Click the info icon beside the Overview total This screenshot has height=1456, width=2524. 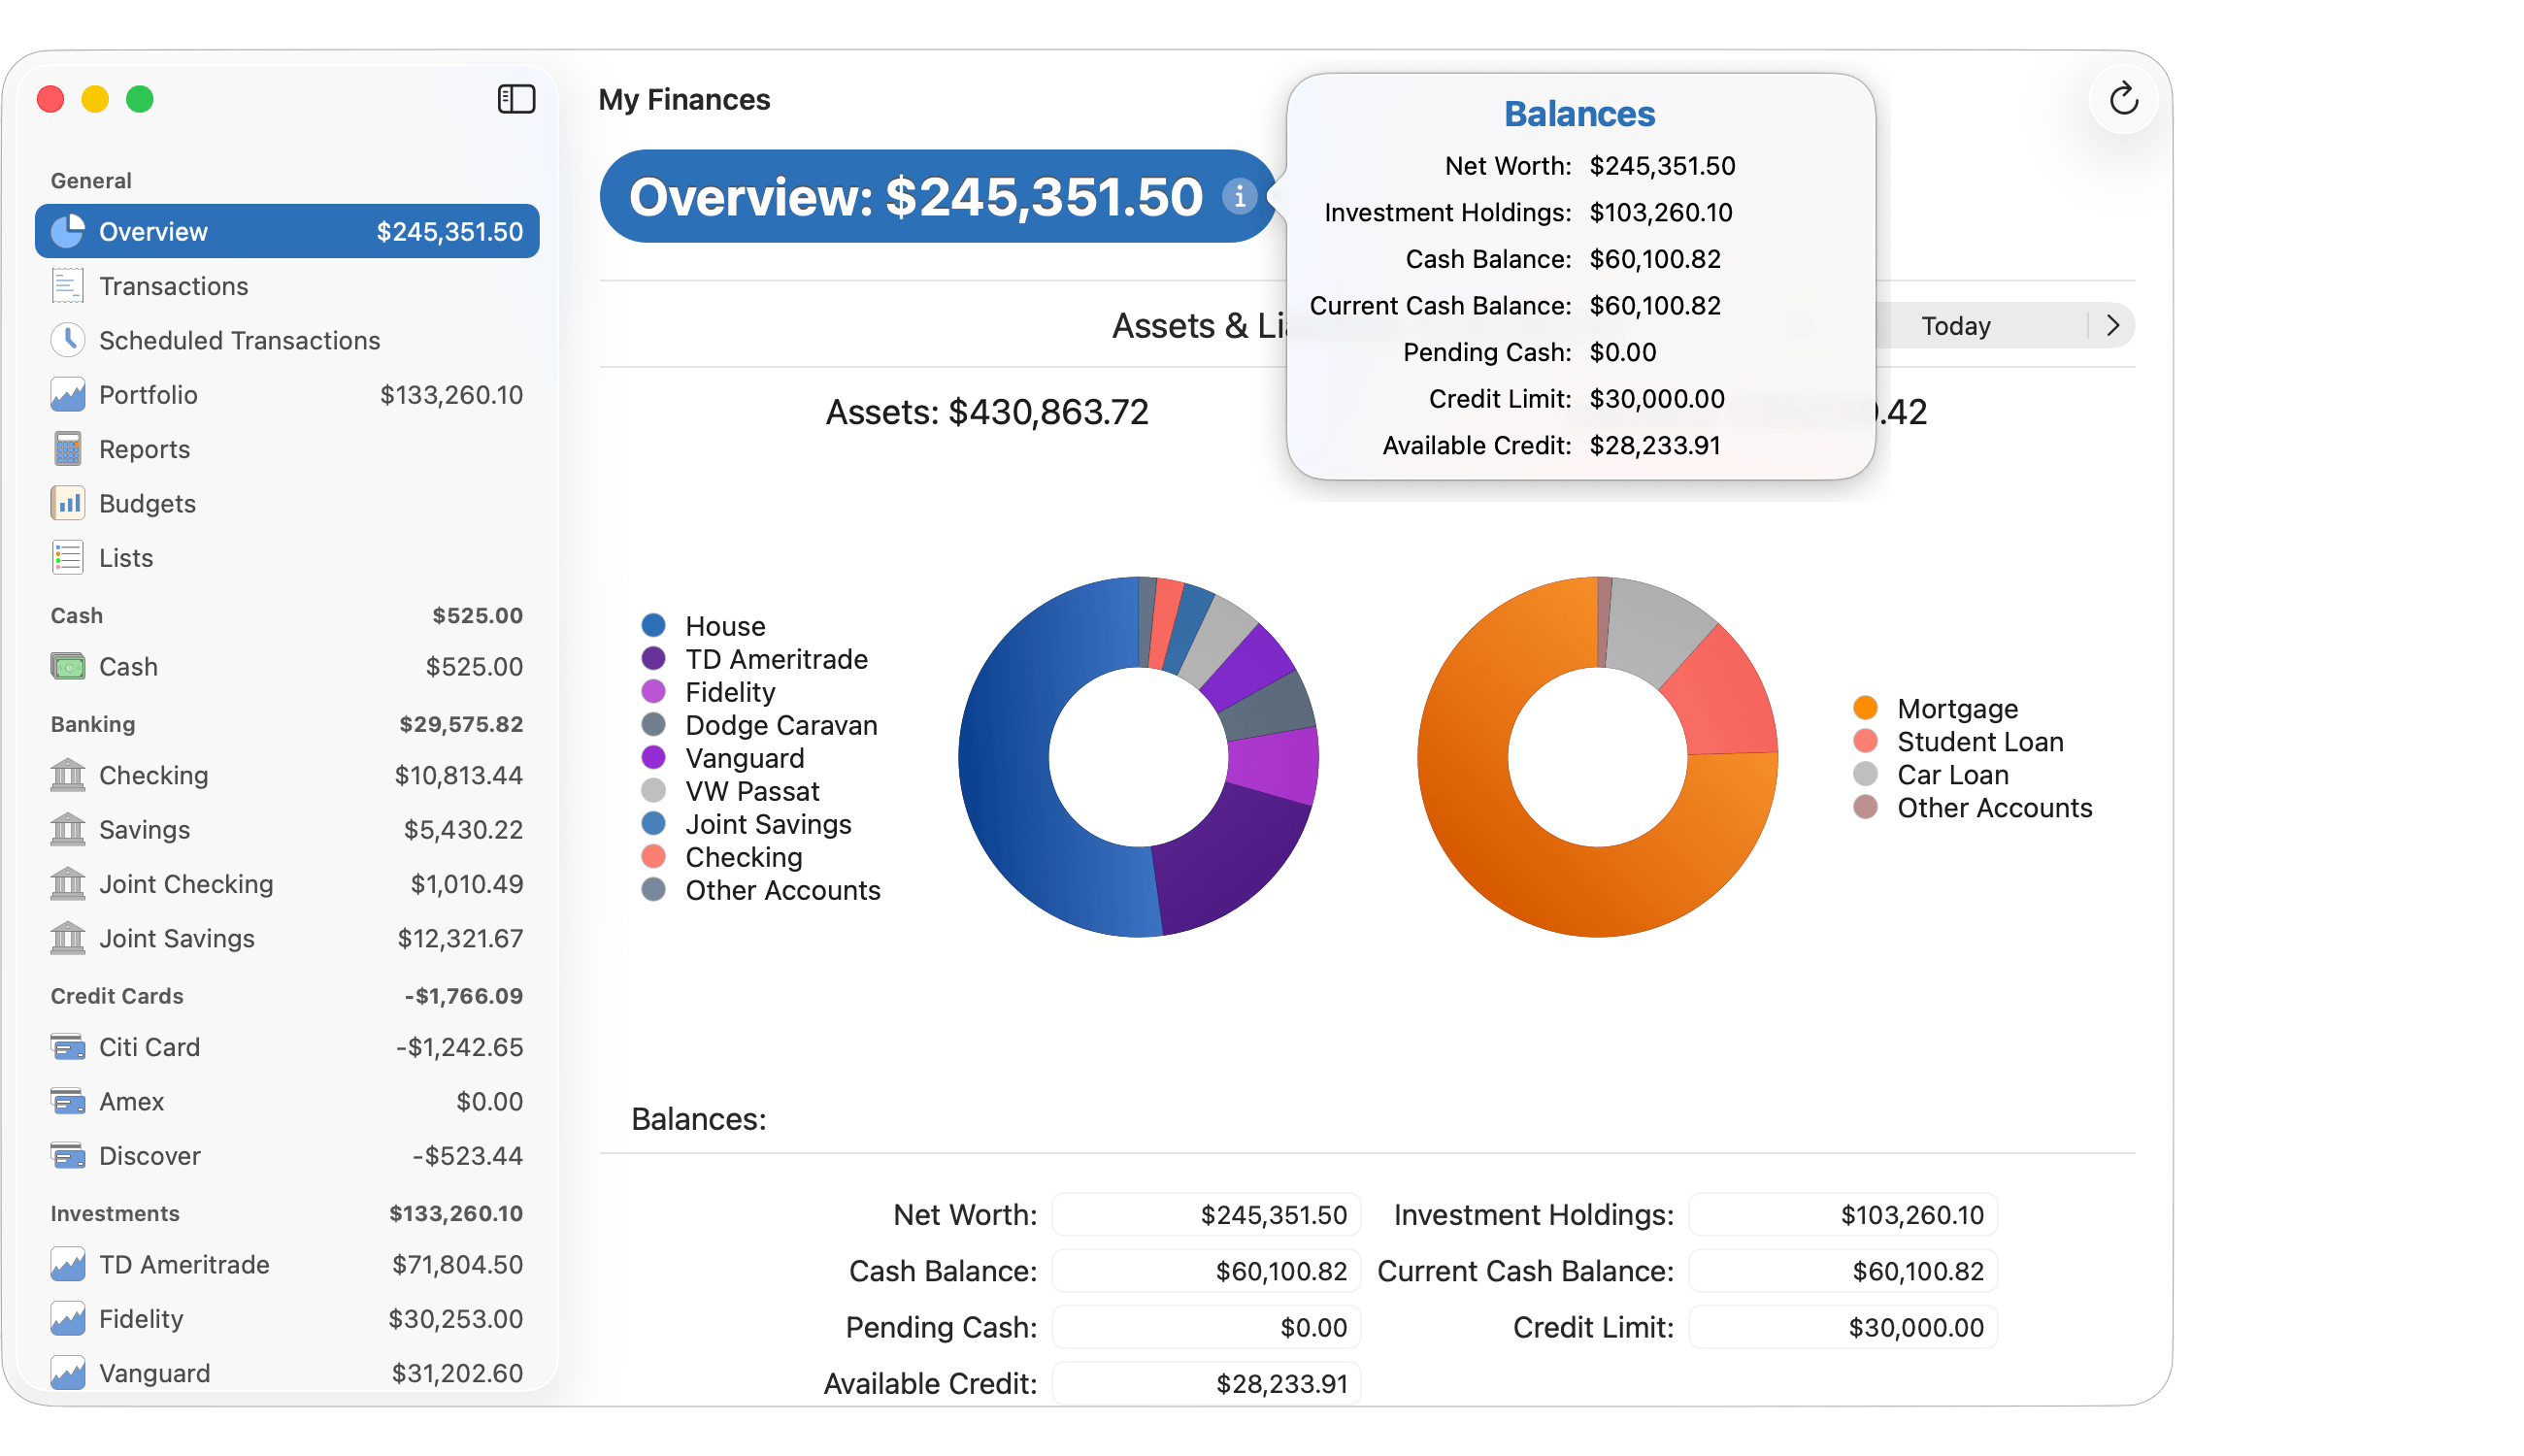point(1239,196)
